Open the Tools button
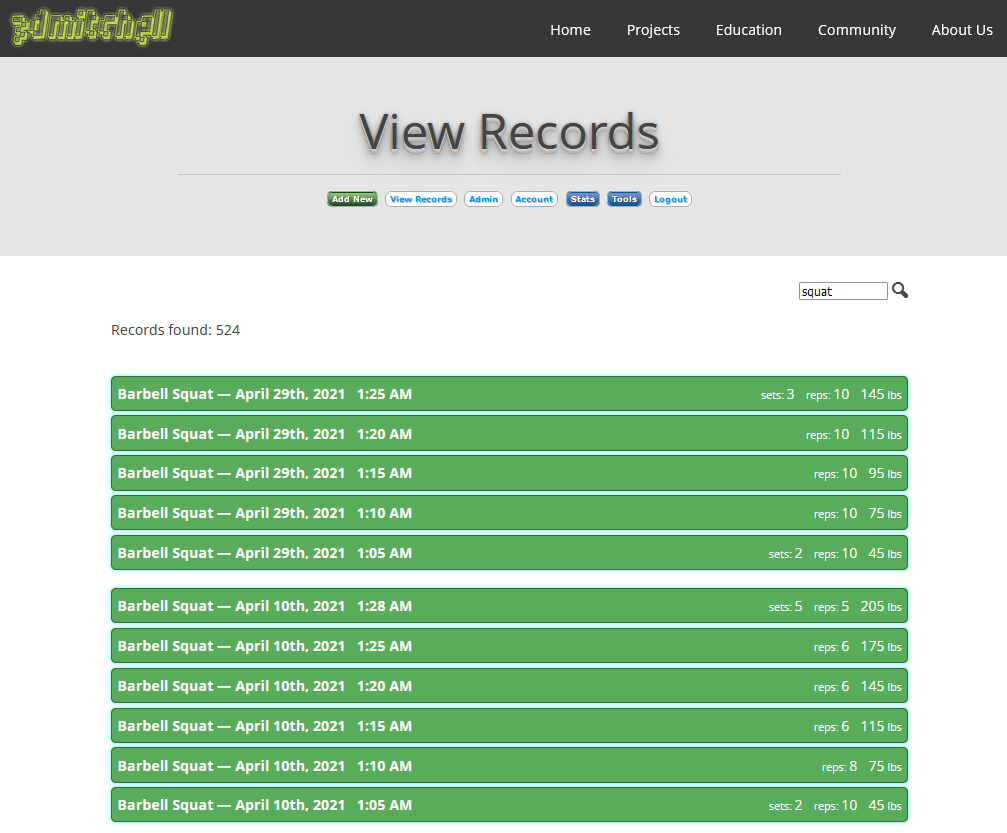 coord(624,199)
